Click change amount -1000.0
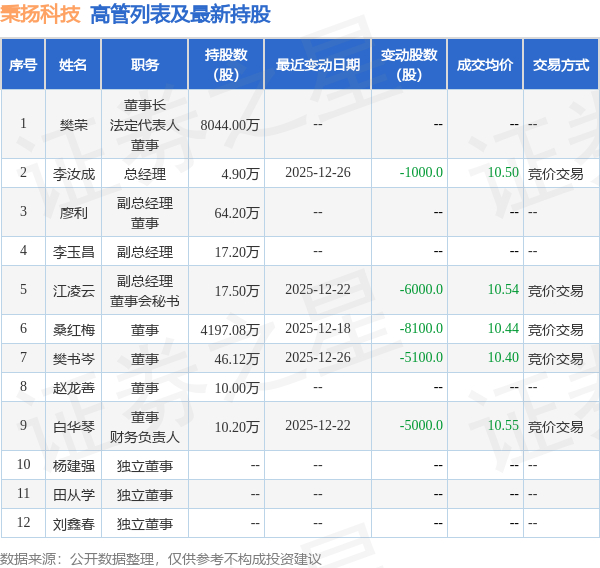Screen dimensions: 600x568 421,172
